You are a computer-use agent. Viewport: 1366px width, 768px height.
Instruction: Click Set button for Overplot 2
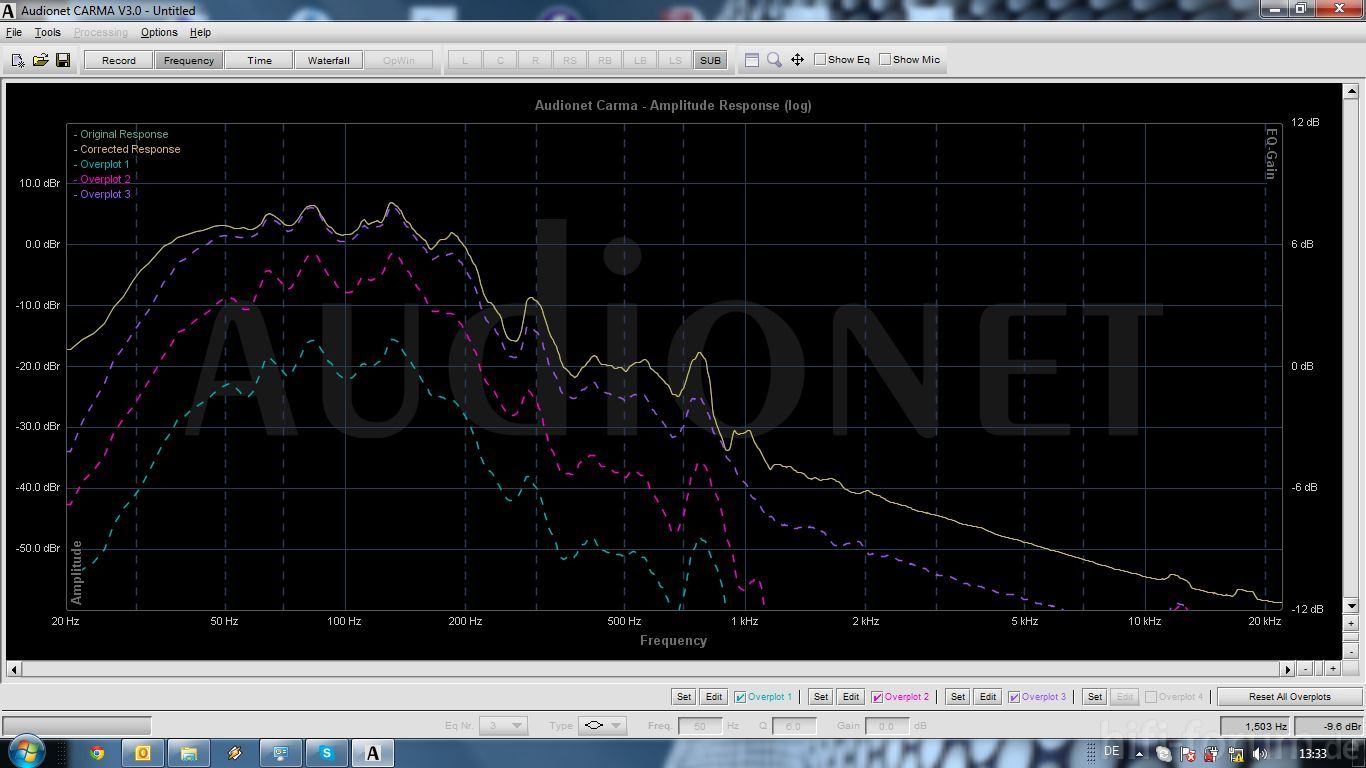pos(821,697)
